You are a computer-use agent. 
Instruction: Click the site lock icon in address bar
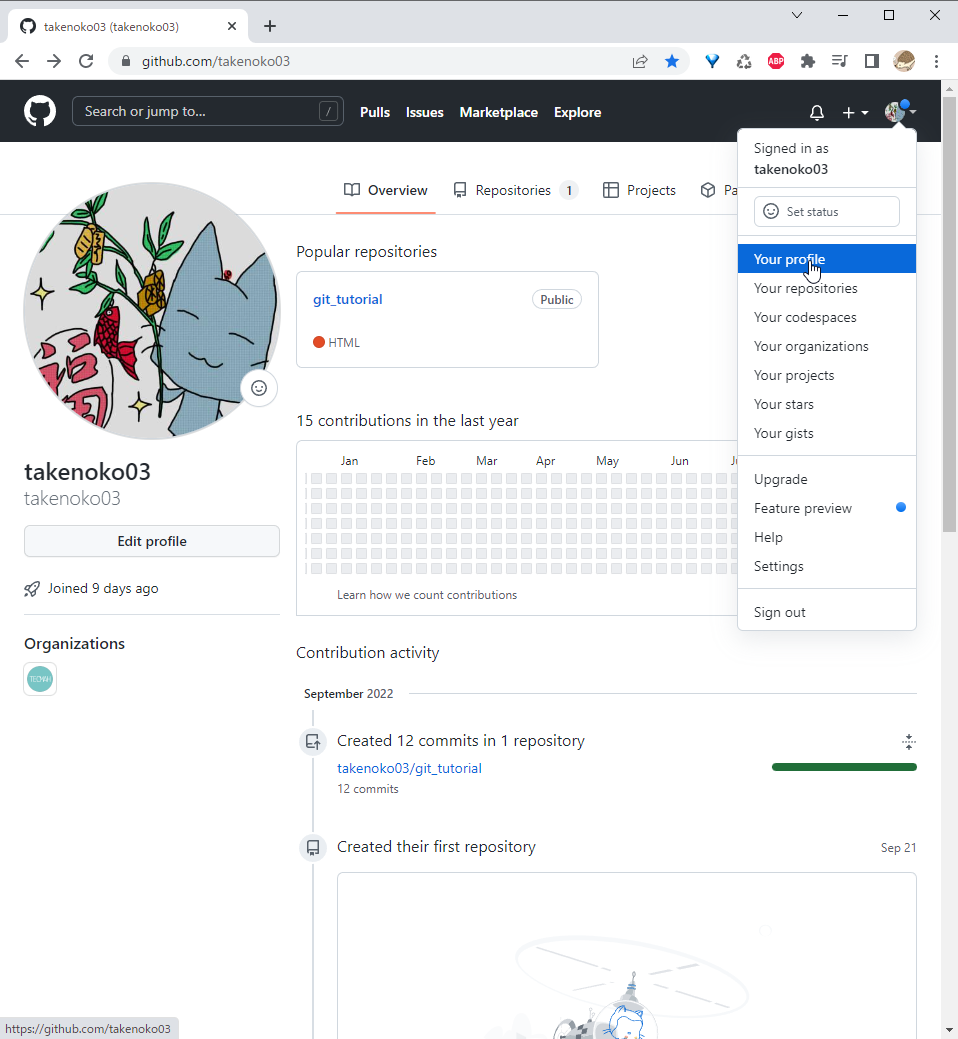pos(126,62)
